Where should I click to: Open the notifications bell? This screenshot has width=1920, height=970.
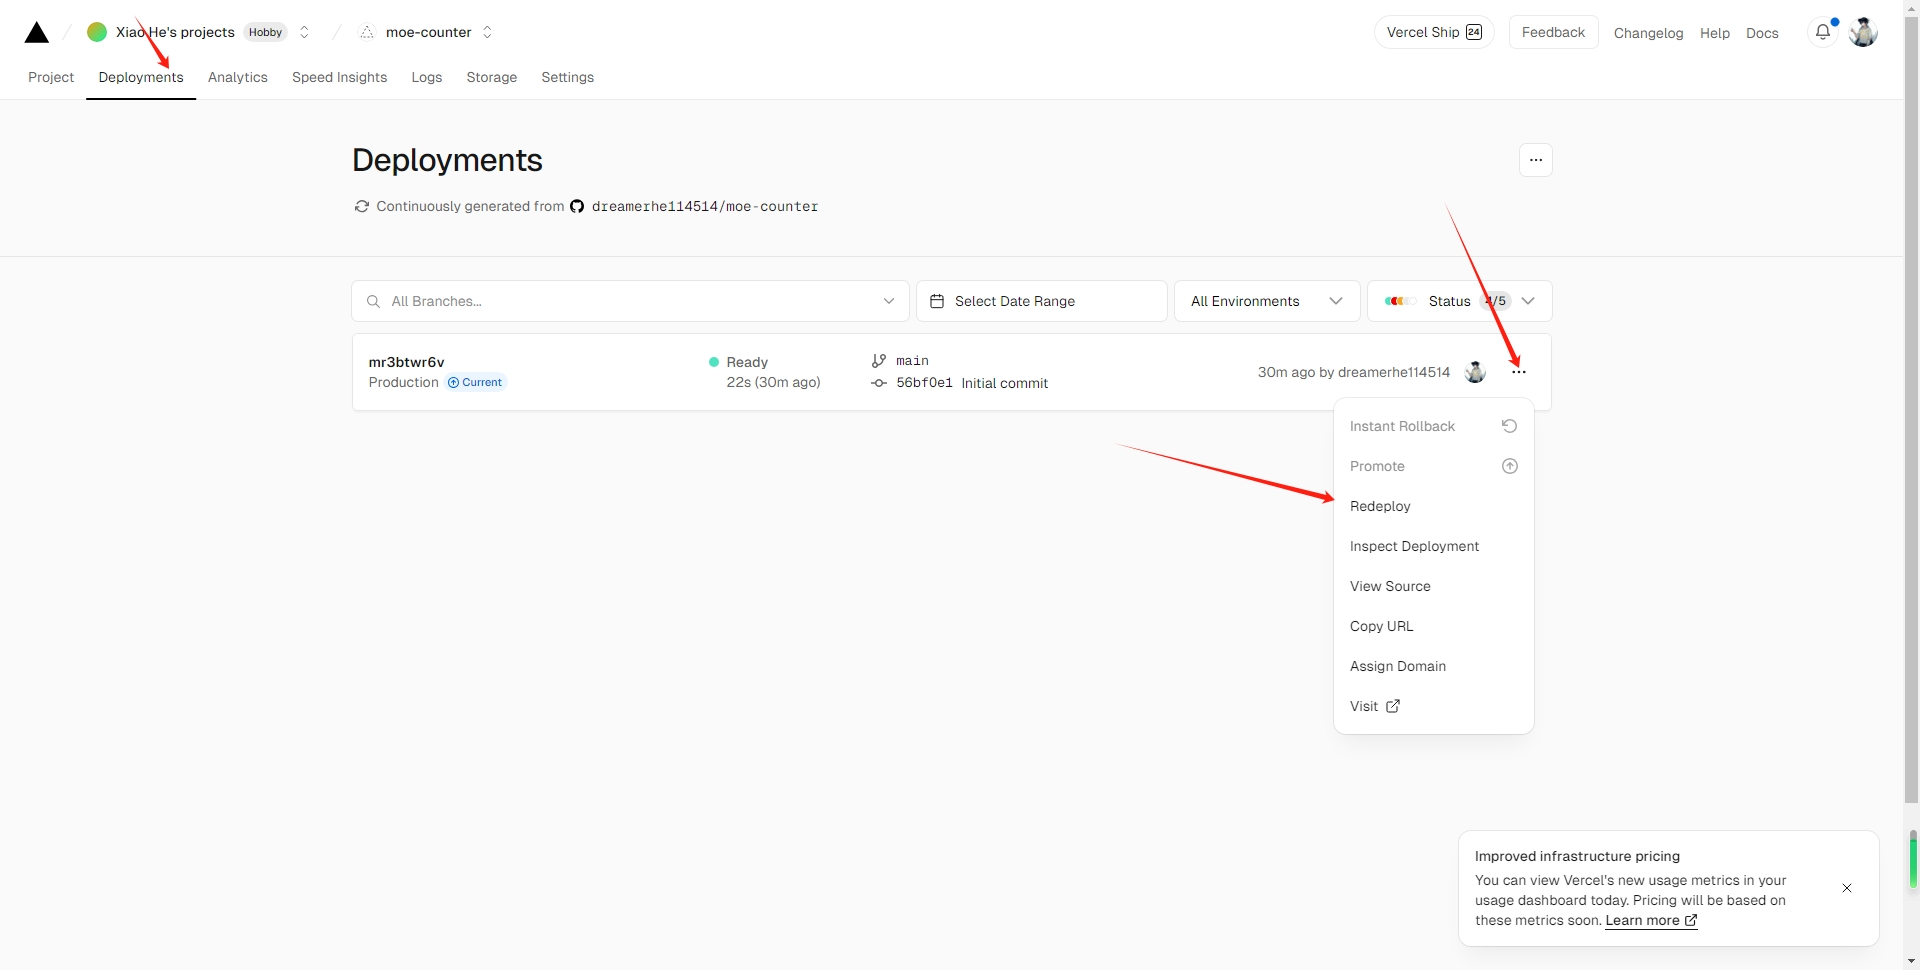1823,32
